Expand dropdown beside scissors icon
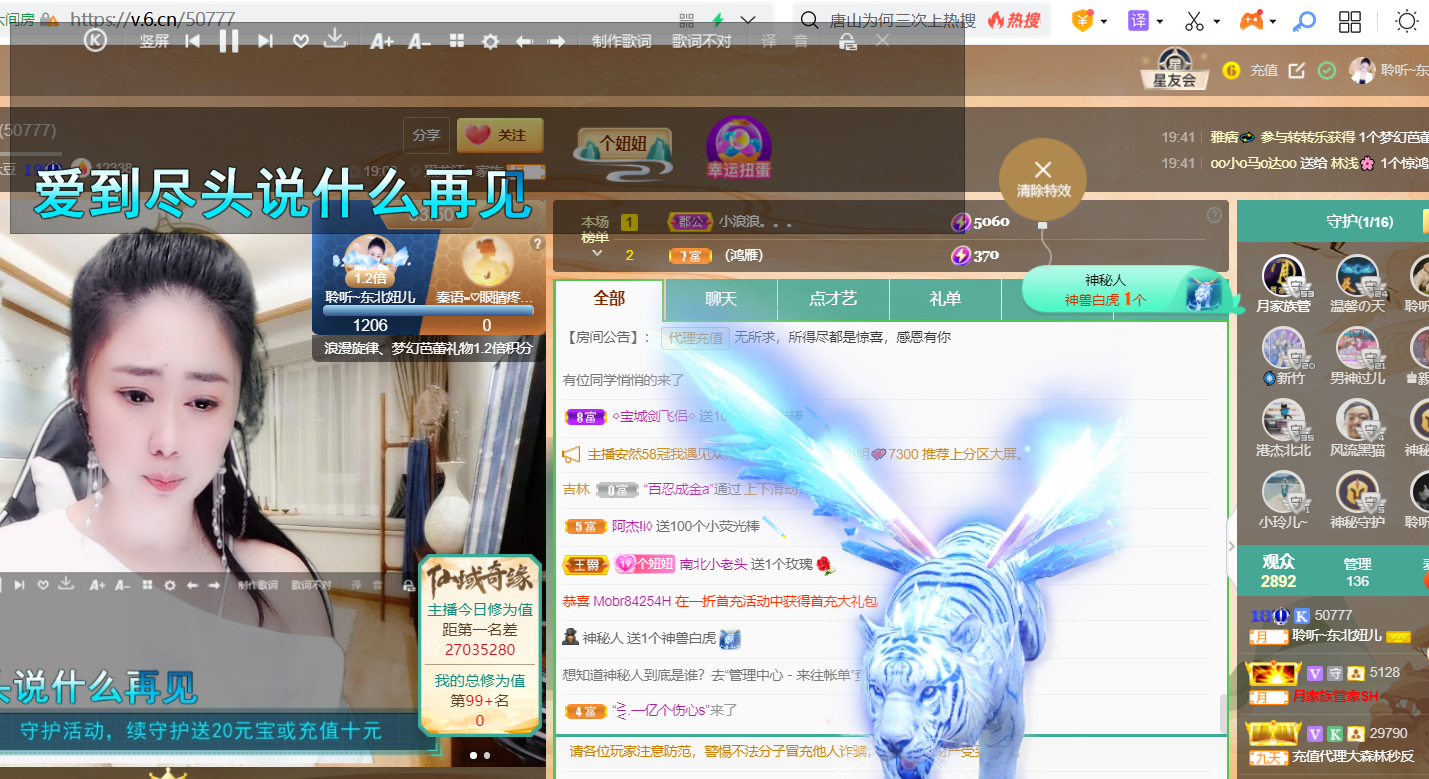The height and width of the screenshot is (779, 1429). [x=1216, y=21]
